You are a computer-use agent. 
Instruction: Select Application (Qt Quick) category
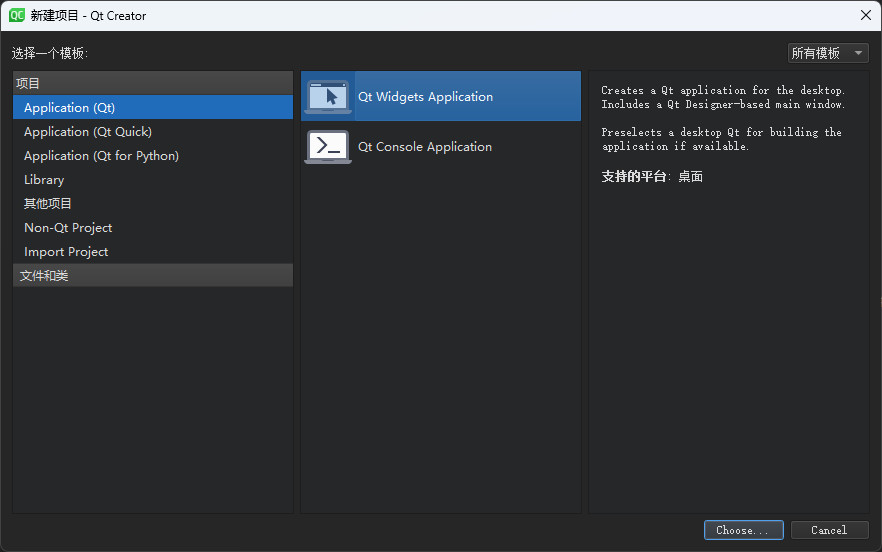pyautogui.click(x=88, y=132)
